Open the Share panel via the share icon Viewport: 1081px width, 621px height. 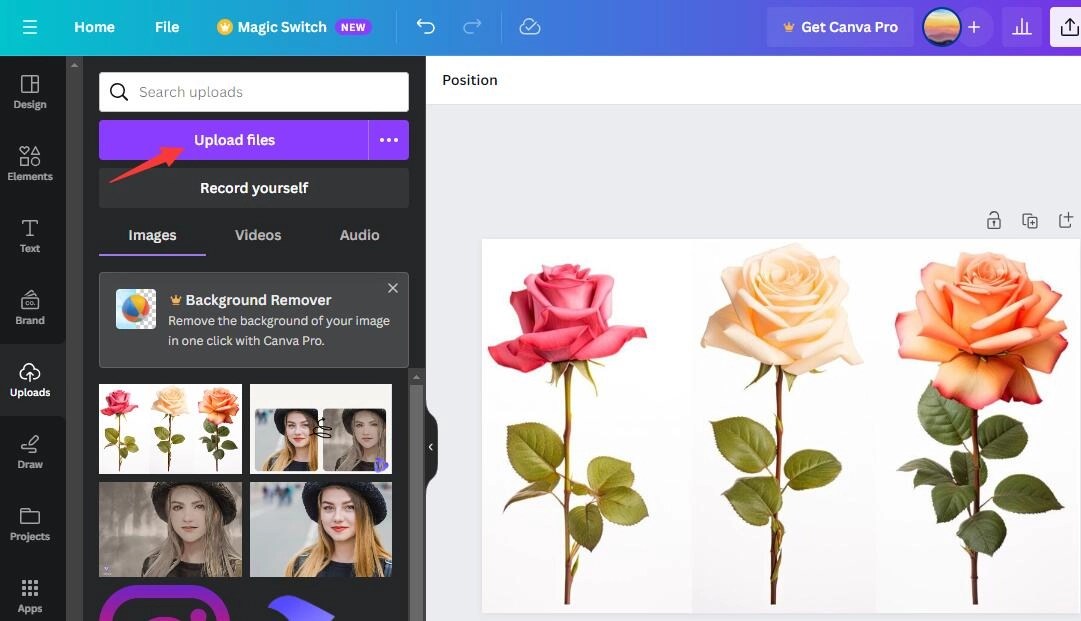pyautogui.click(x=1068, y=27)
